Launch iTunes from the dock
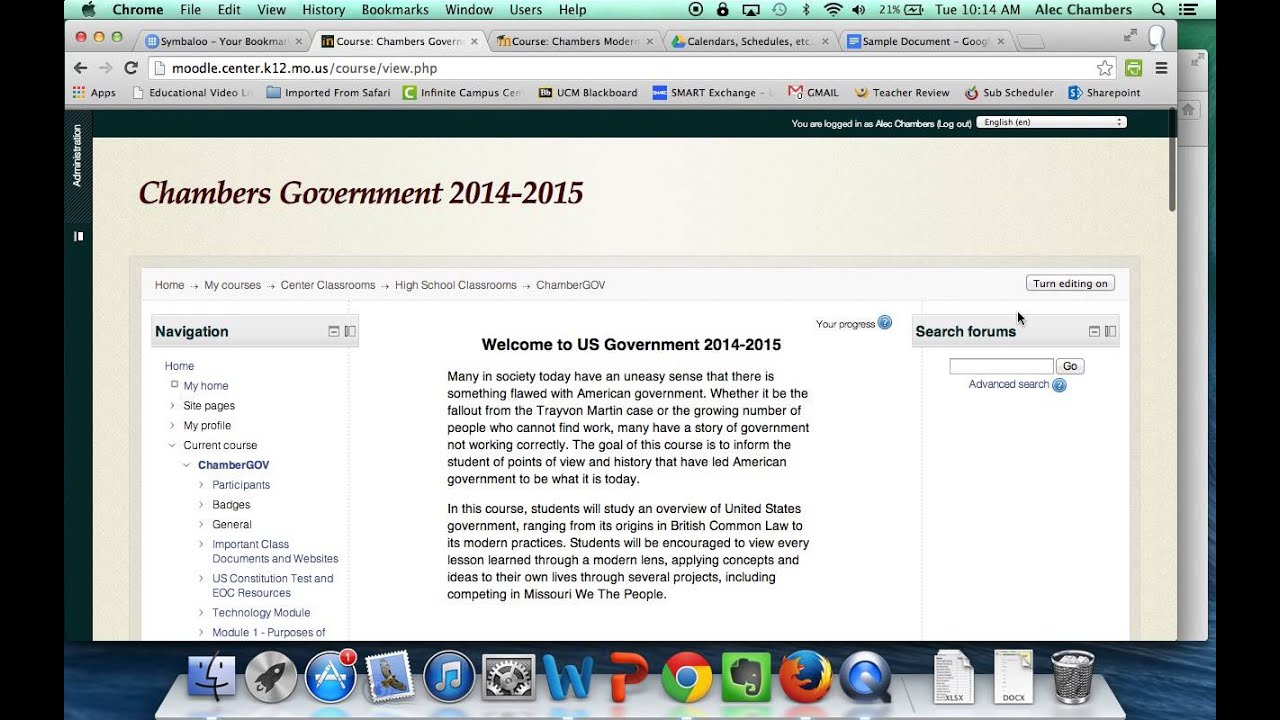 [x=448, y=677]
